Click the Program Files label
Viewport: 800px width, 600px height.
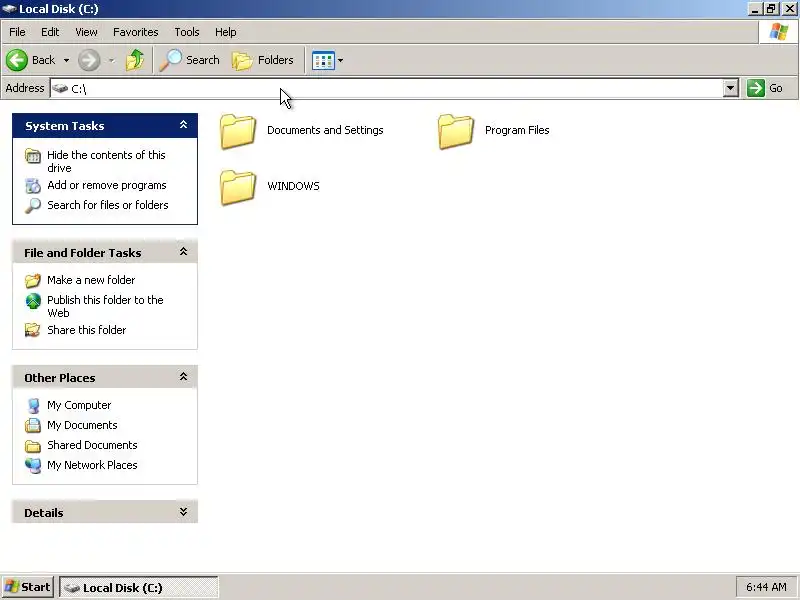(517, 130)
